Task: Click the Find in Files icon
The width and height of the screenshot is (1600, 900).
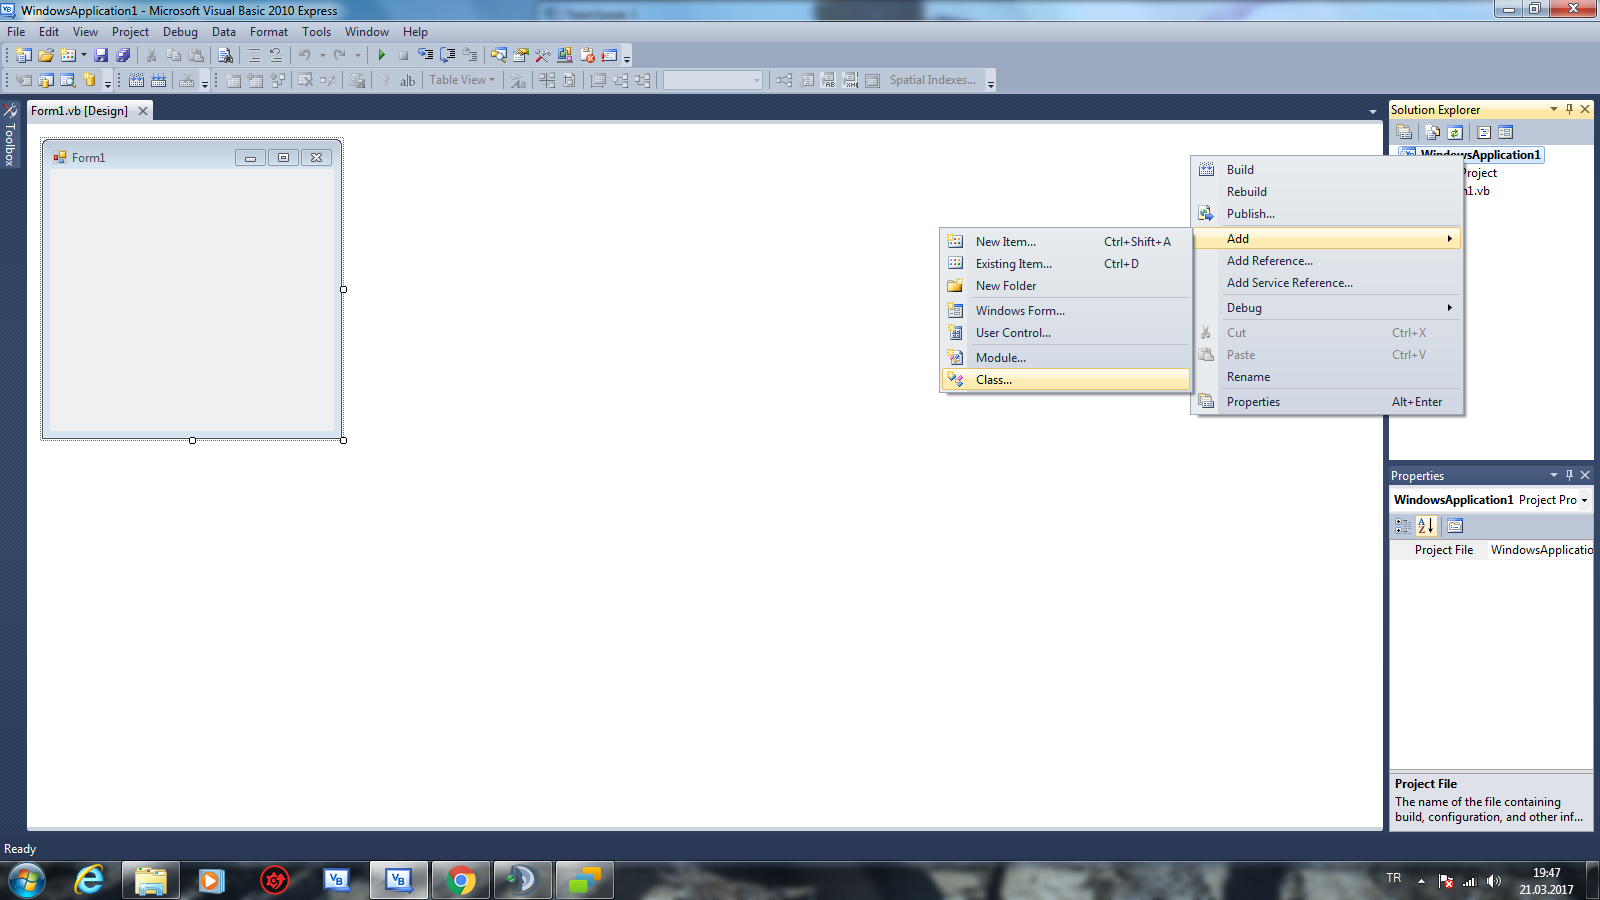Action: tap(225, 55)
